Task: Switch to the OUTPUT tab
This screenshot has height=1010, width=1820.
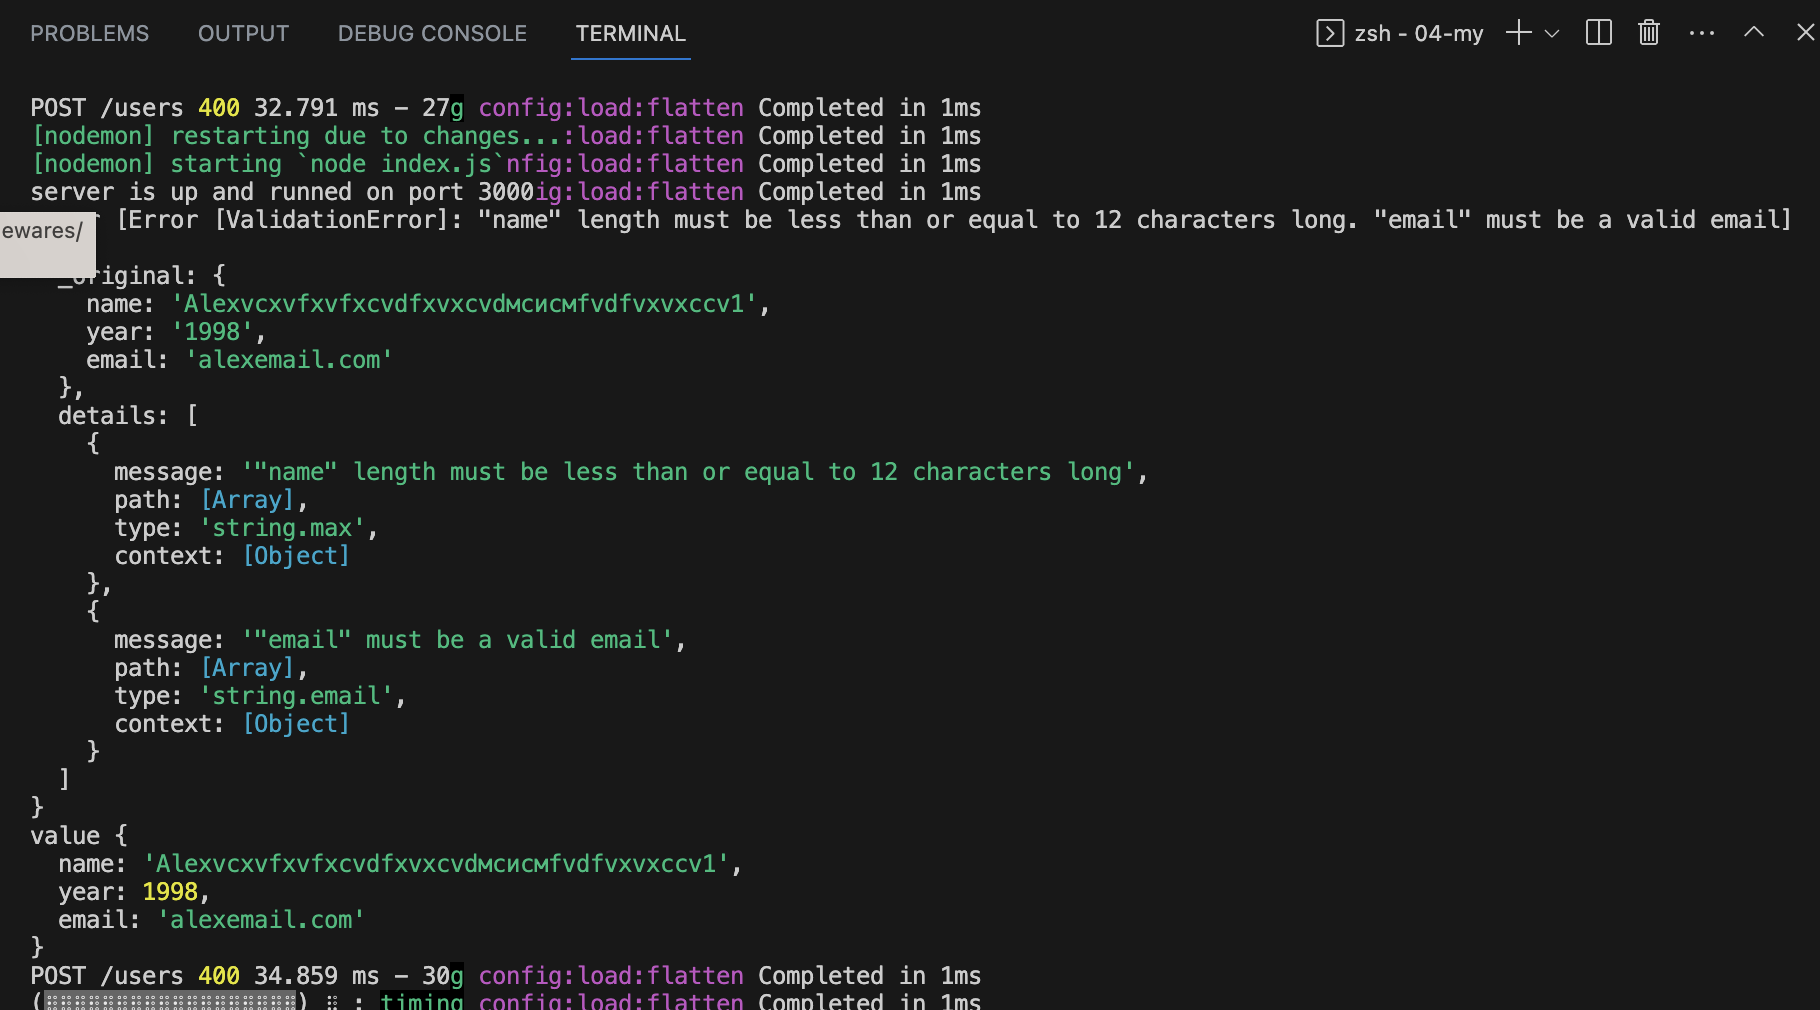Action: pos(243,33)
